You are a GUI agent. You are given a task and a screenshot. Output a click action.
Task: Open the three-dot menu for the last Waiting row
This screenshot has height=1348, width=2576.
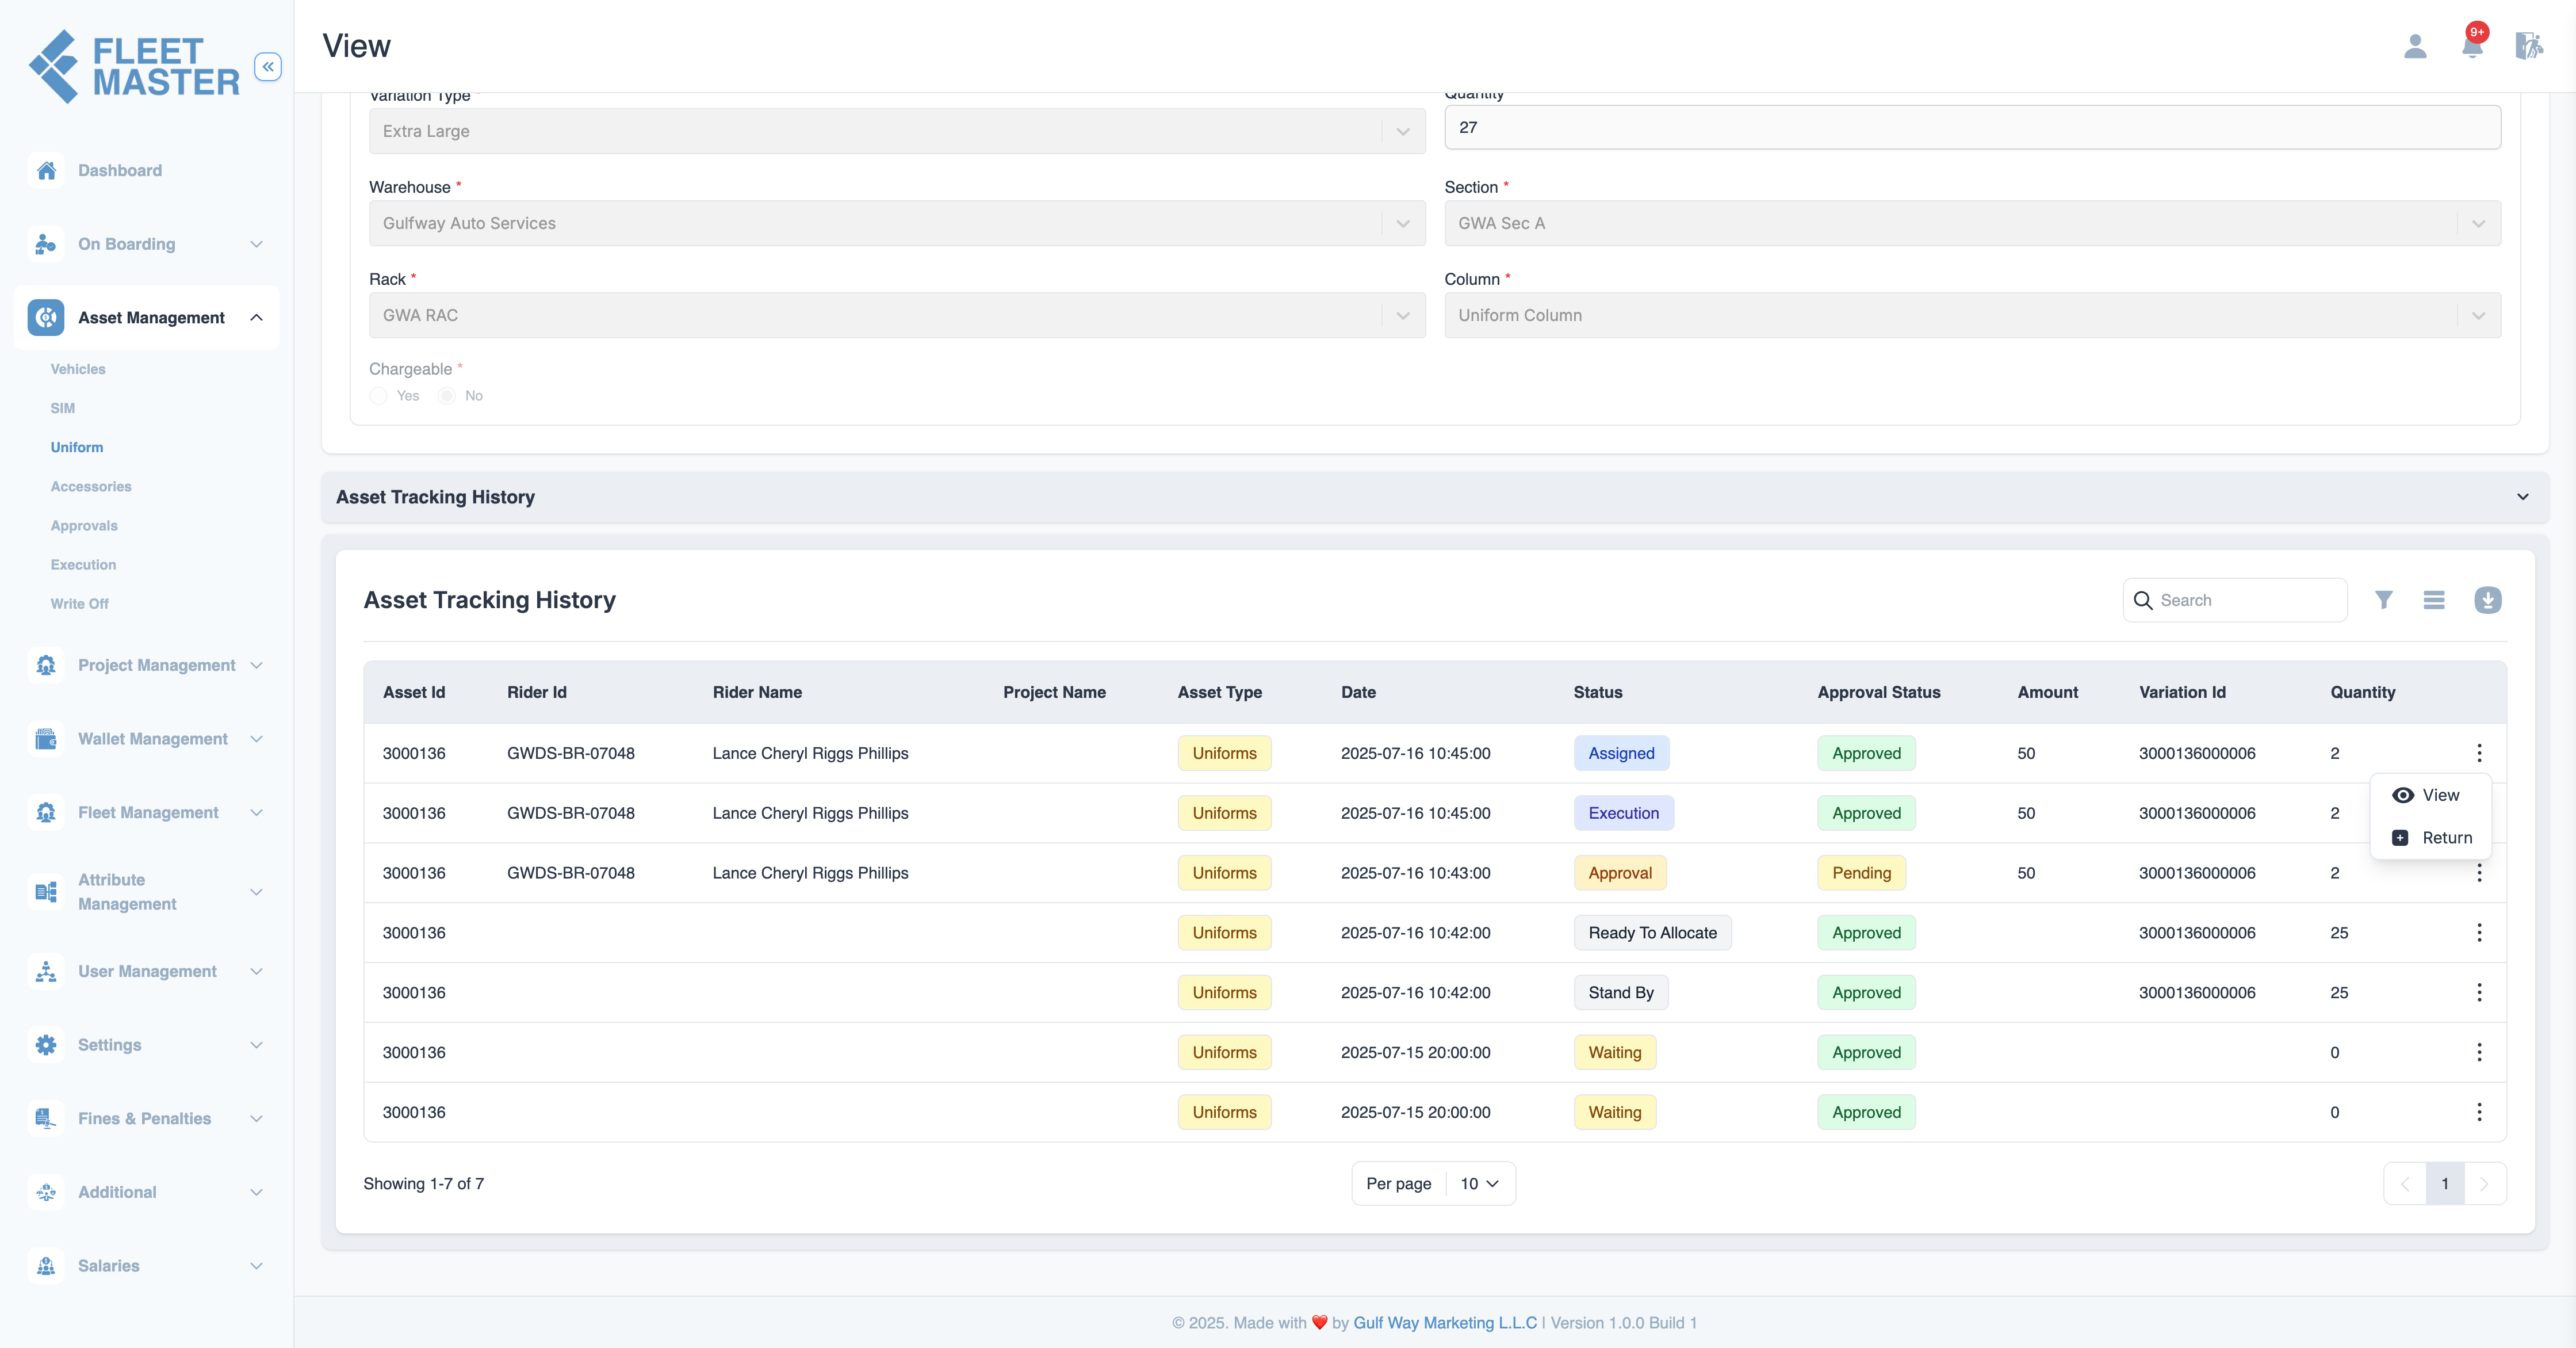(2479, 1112)
